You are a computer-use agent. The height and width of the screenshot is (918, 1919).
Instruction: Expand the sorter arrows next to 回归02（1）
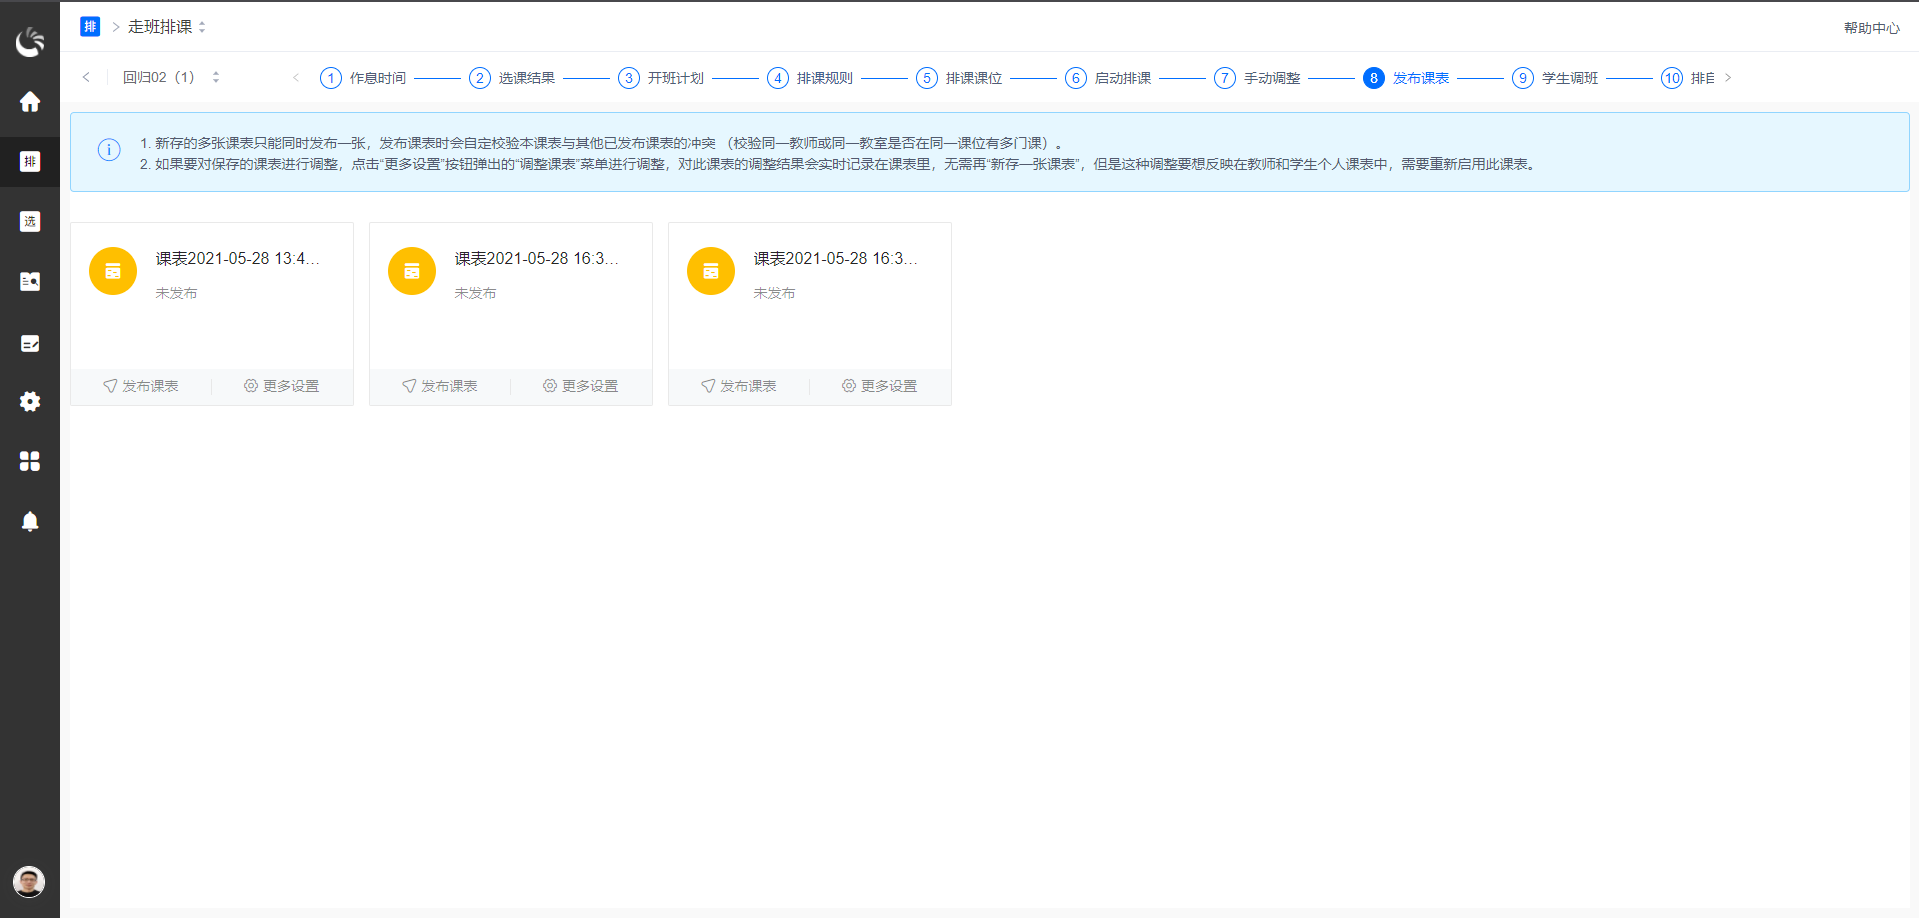point(215,76)
